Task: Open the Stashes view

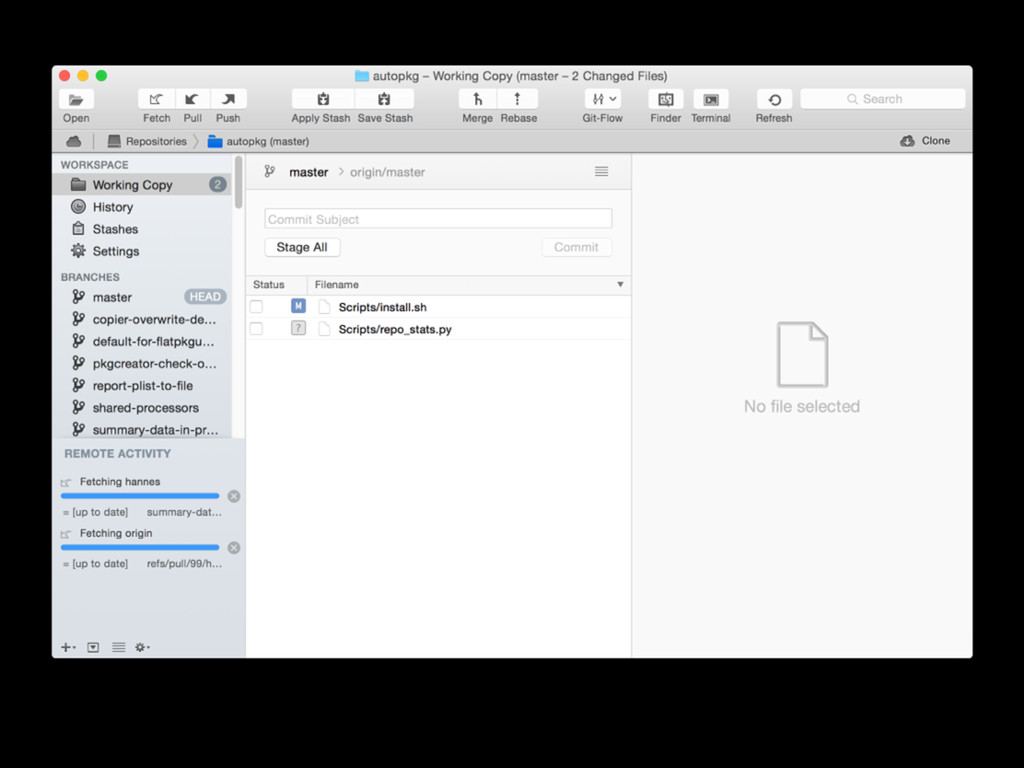Action: coord(142,229)
